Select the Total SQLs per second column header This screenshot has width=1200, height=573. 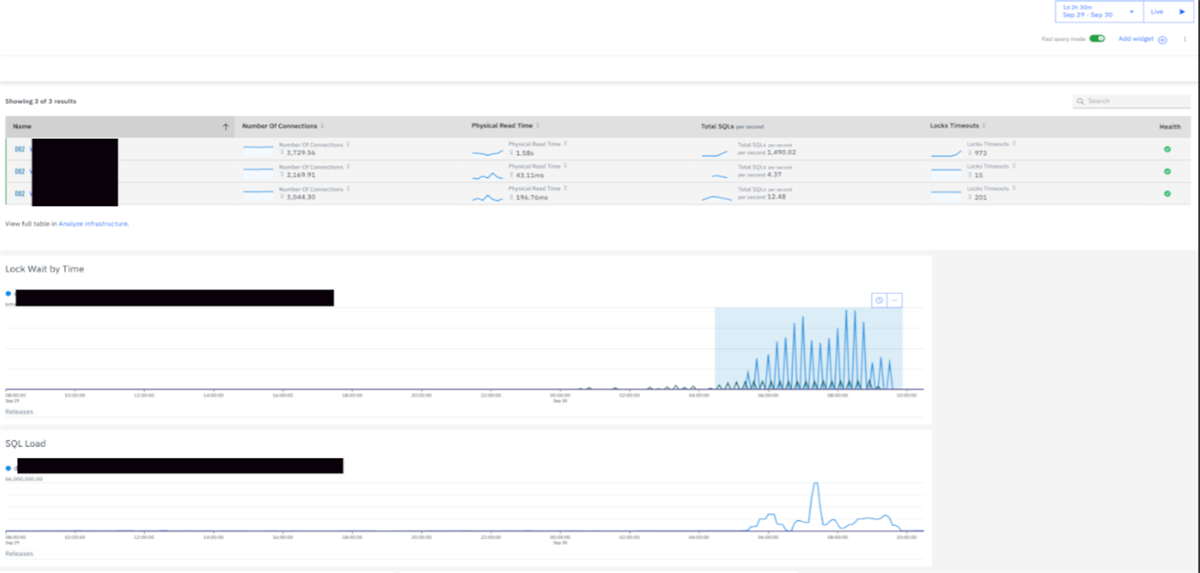point(732,127)
